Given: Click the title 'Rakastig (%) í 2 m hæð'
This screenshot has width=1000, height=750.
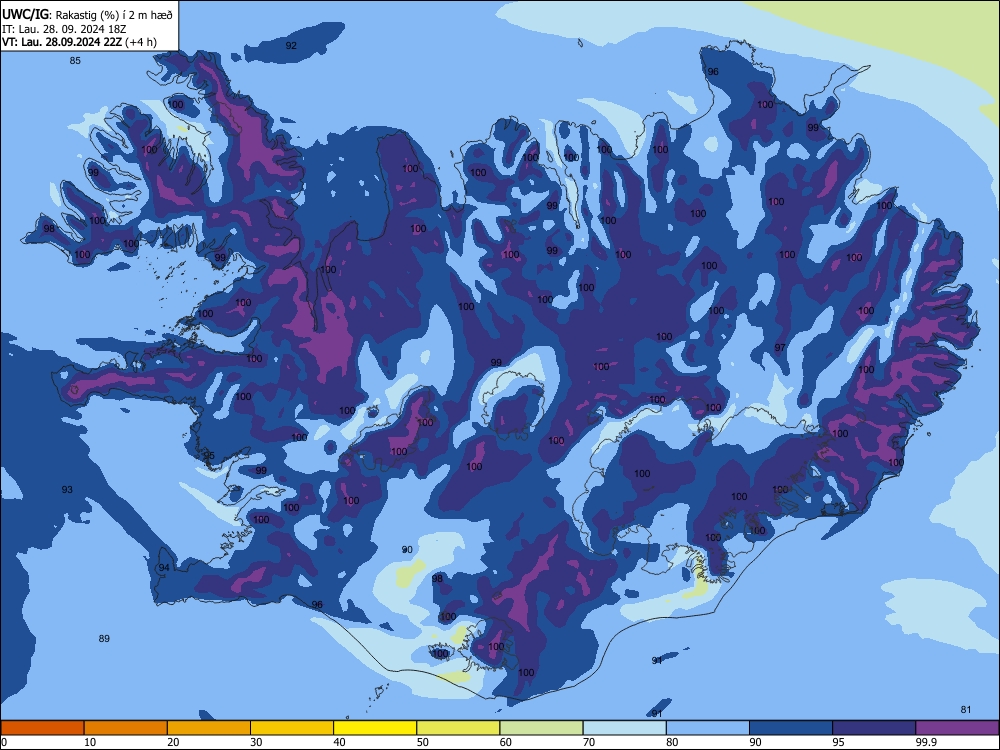Looking at the screenshot, I should coord(114,15).
